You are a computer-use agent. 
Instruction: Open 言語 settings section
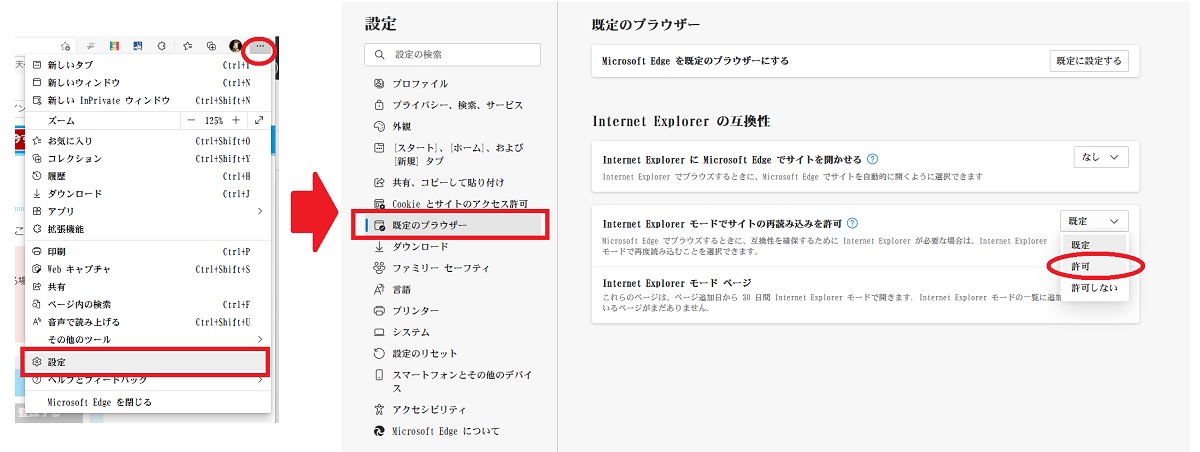(453, 289)
